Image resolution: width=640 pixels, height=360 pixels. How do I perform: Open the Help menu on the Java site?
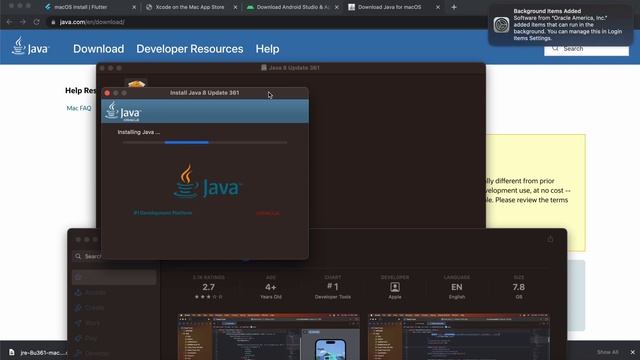[267, 49]
